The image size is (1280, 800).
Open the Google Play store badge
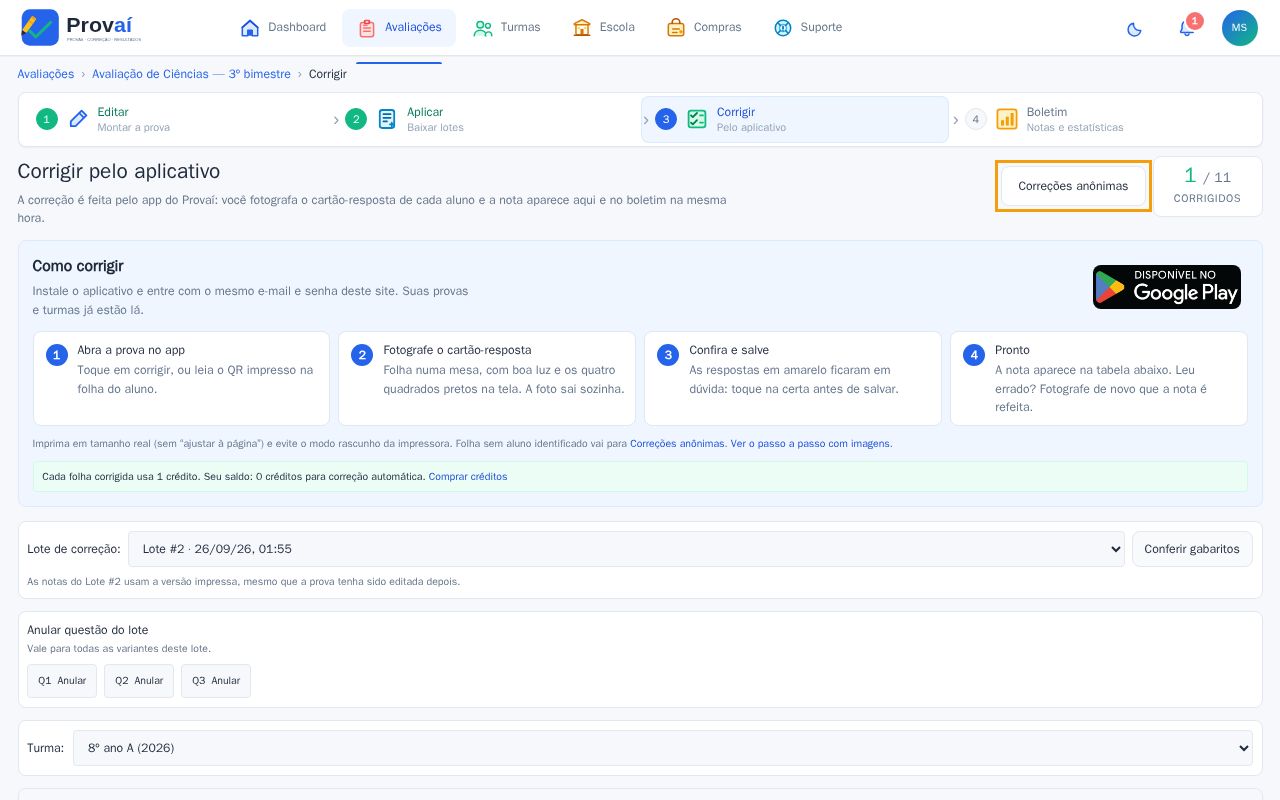pos(1167,287)
